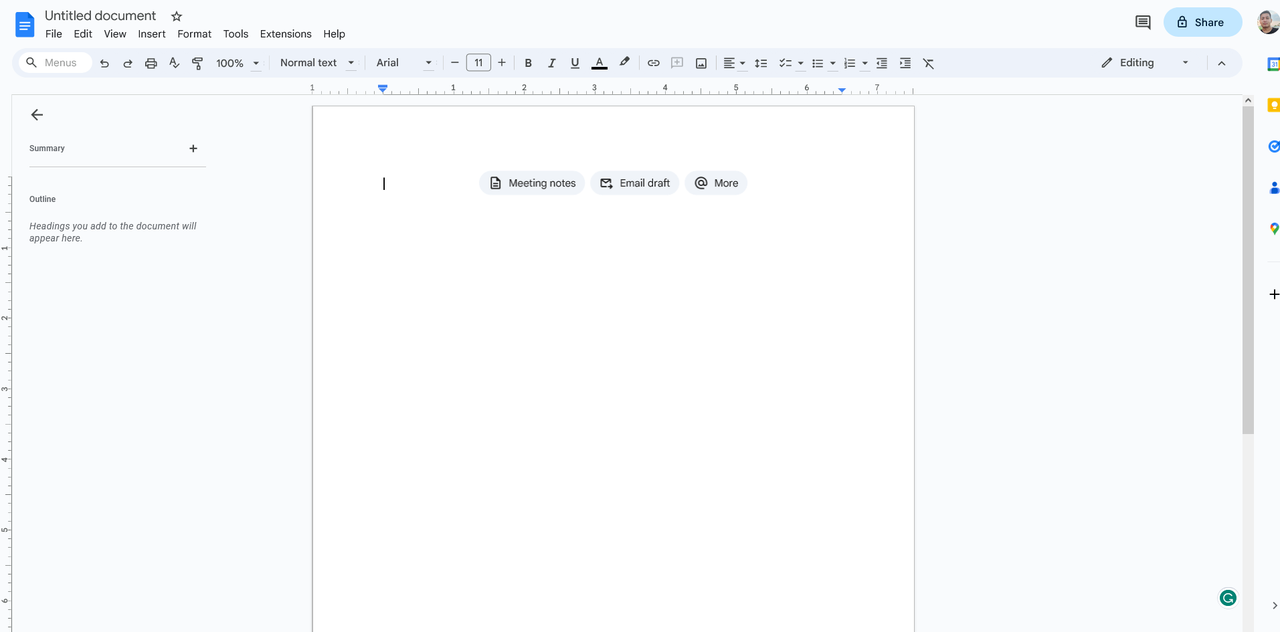Rename the Untitled document title
This screenshot has width=1280, height=632.
pos(100,16)
